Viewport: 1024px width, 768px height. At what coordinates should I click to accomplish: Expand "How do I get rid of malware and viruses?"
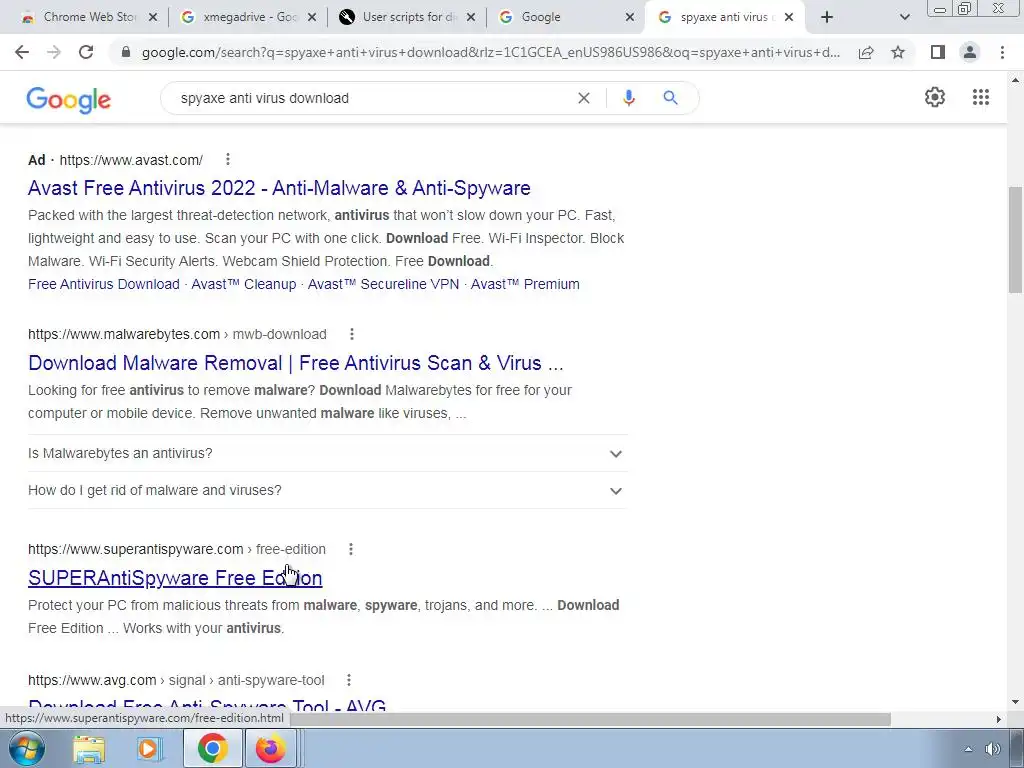pyautogui.click(x=327, y=490)
